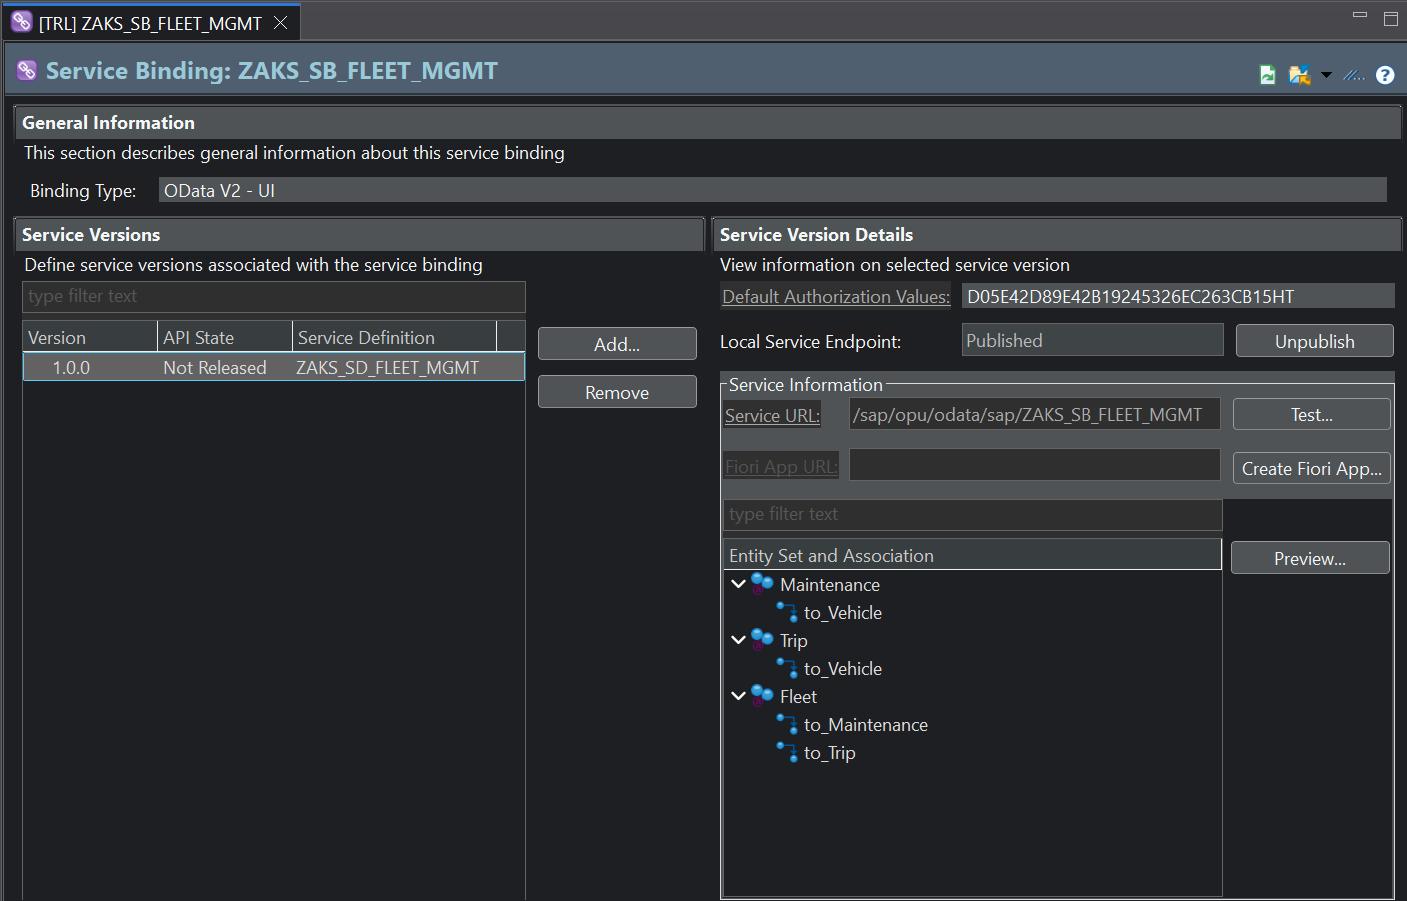This screenshot has height=901, width=1407.
Task: Open the Service URL link
Action: pyautogui.click(x=772, y=416)
